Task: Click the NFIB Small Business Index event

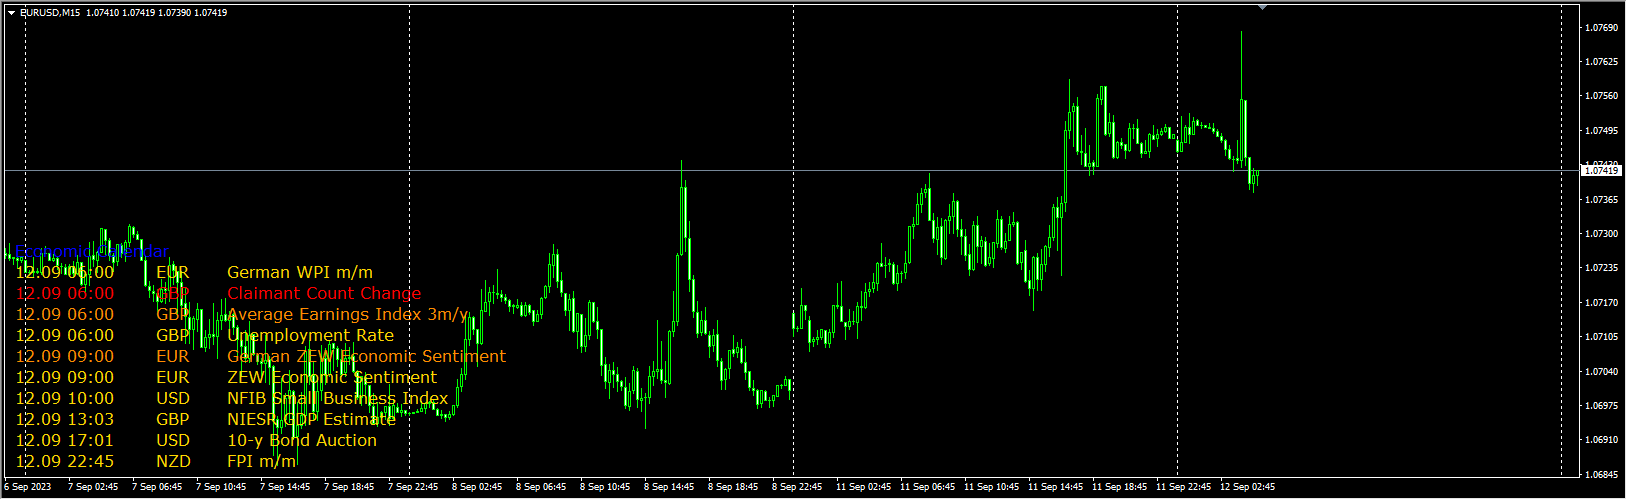Action: 338,398
